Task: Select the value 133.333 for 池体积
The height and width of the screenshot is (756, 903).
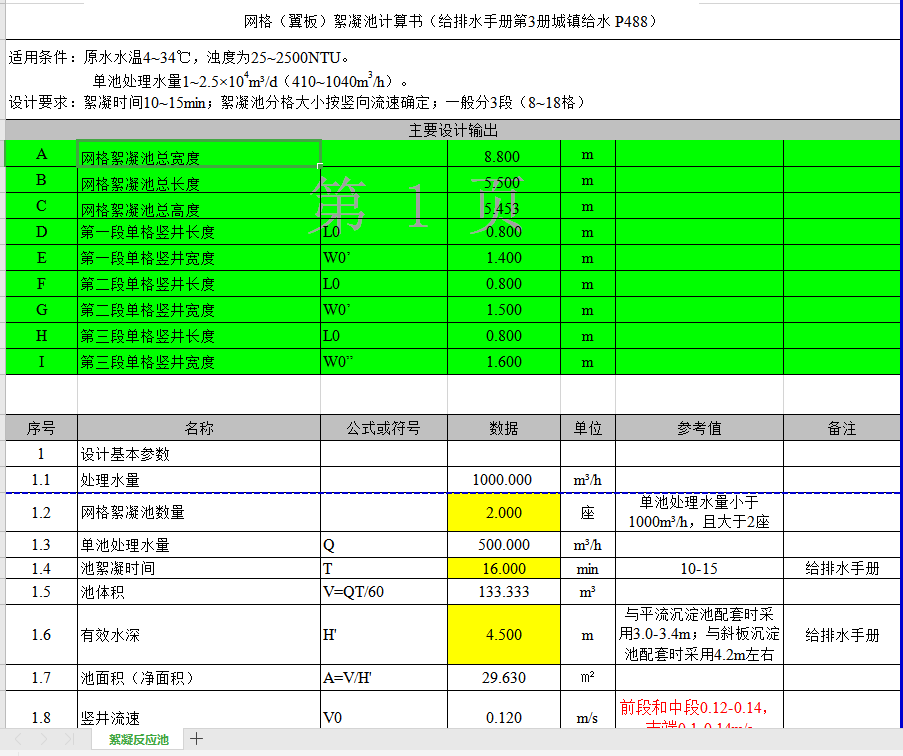Action: (503, 592)
